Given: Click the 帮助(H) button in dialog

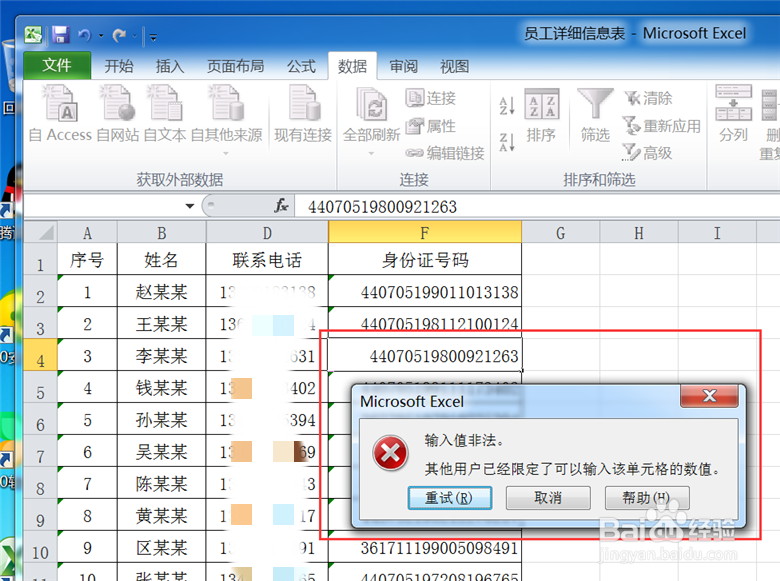Looking at the screenshot, I should [647, 497].
